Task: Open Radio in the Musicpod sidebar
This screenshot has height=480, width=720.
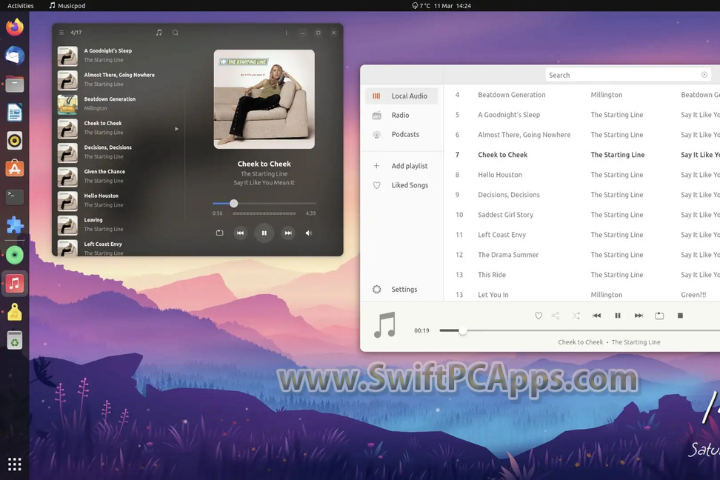Action: (402, 115)
